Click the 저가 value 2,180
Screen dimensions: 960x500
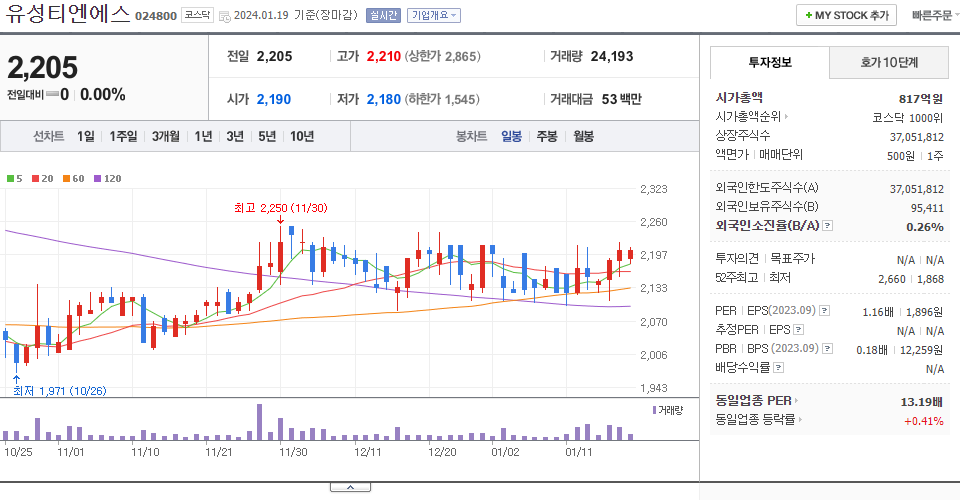[383, 99]
